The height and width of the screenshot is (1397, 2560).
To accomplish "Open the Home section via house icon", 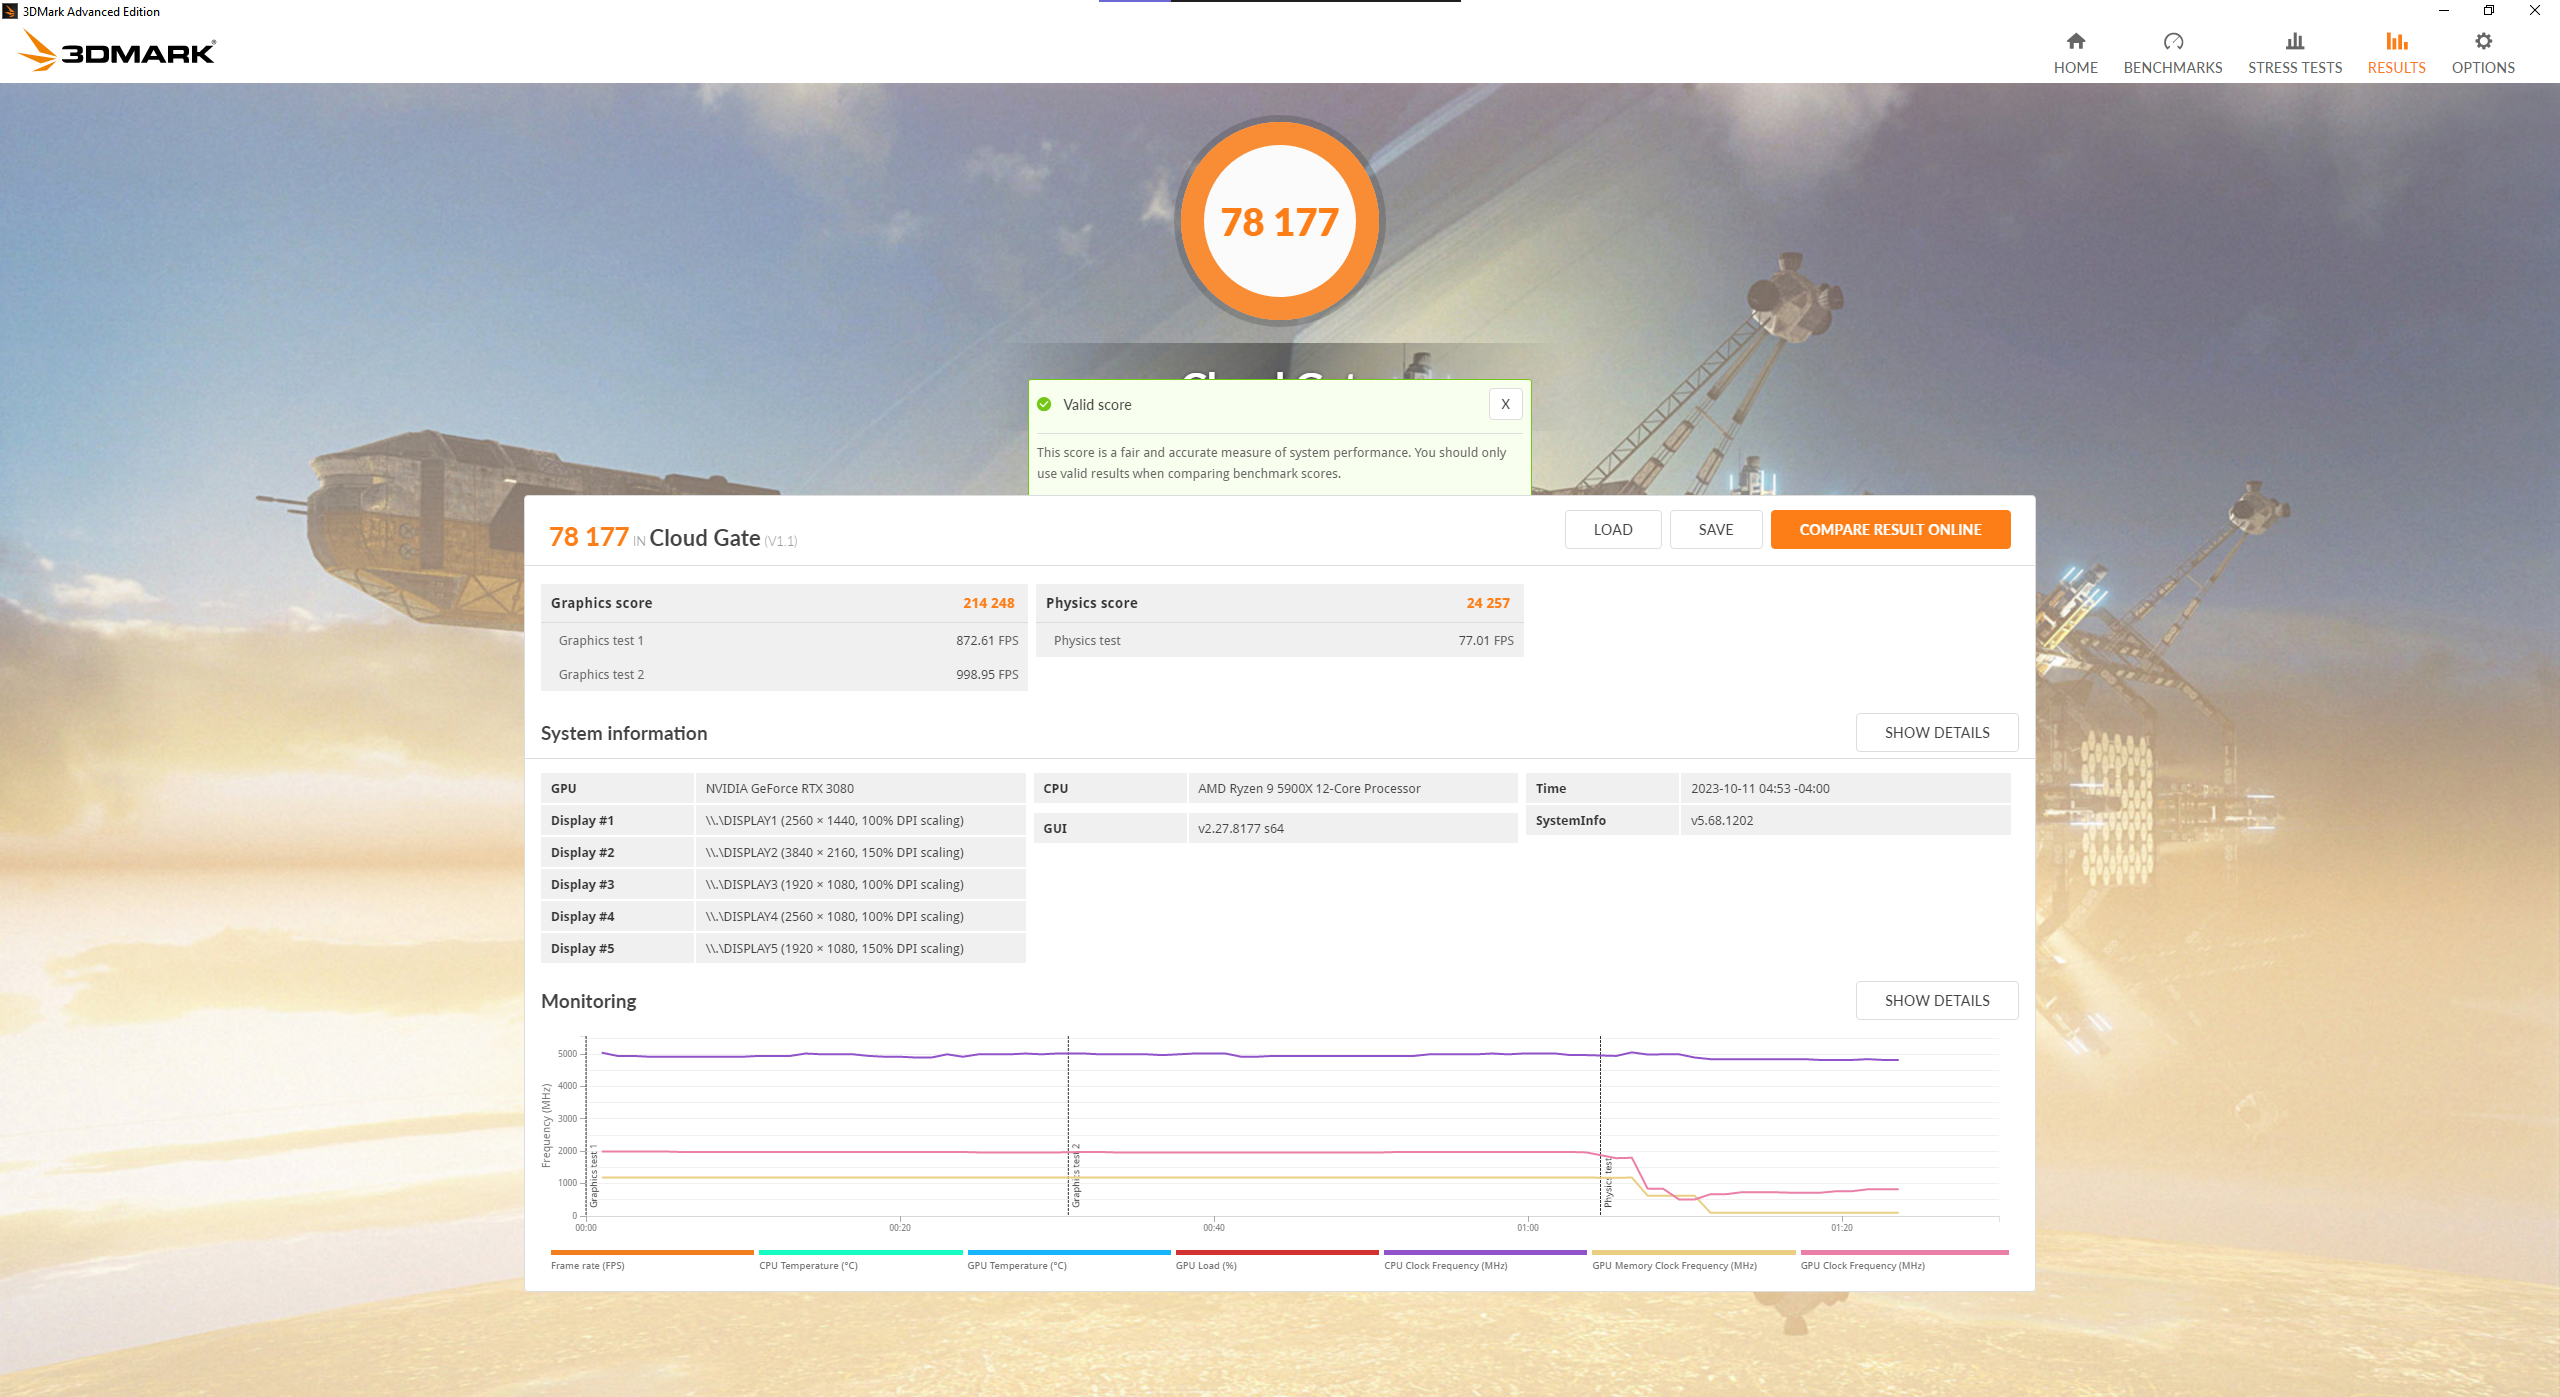I will [x=2076, y=41].
